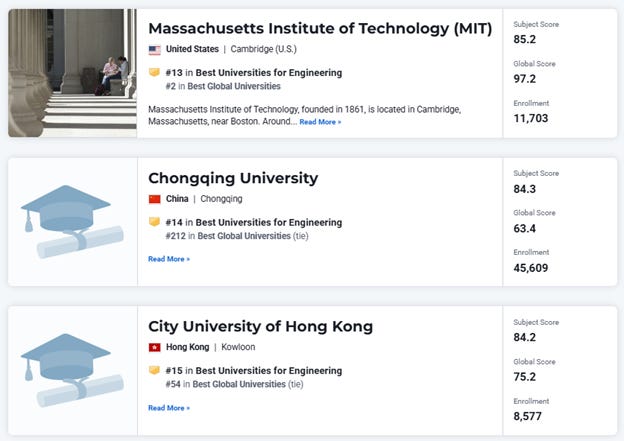Image resolution: width=624 pixels, height=441 pixels.
Task: Click Chongqing University graduation cap placeholder image
Action: 72,222
